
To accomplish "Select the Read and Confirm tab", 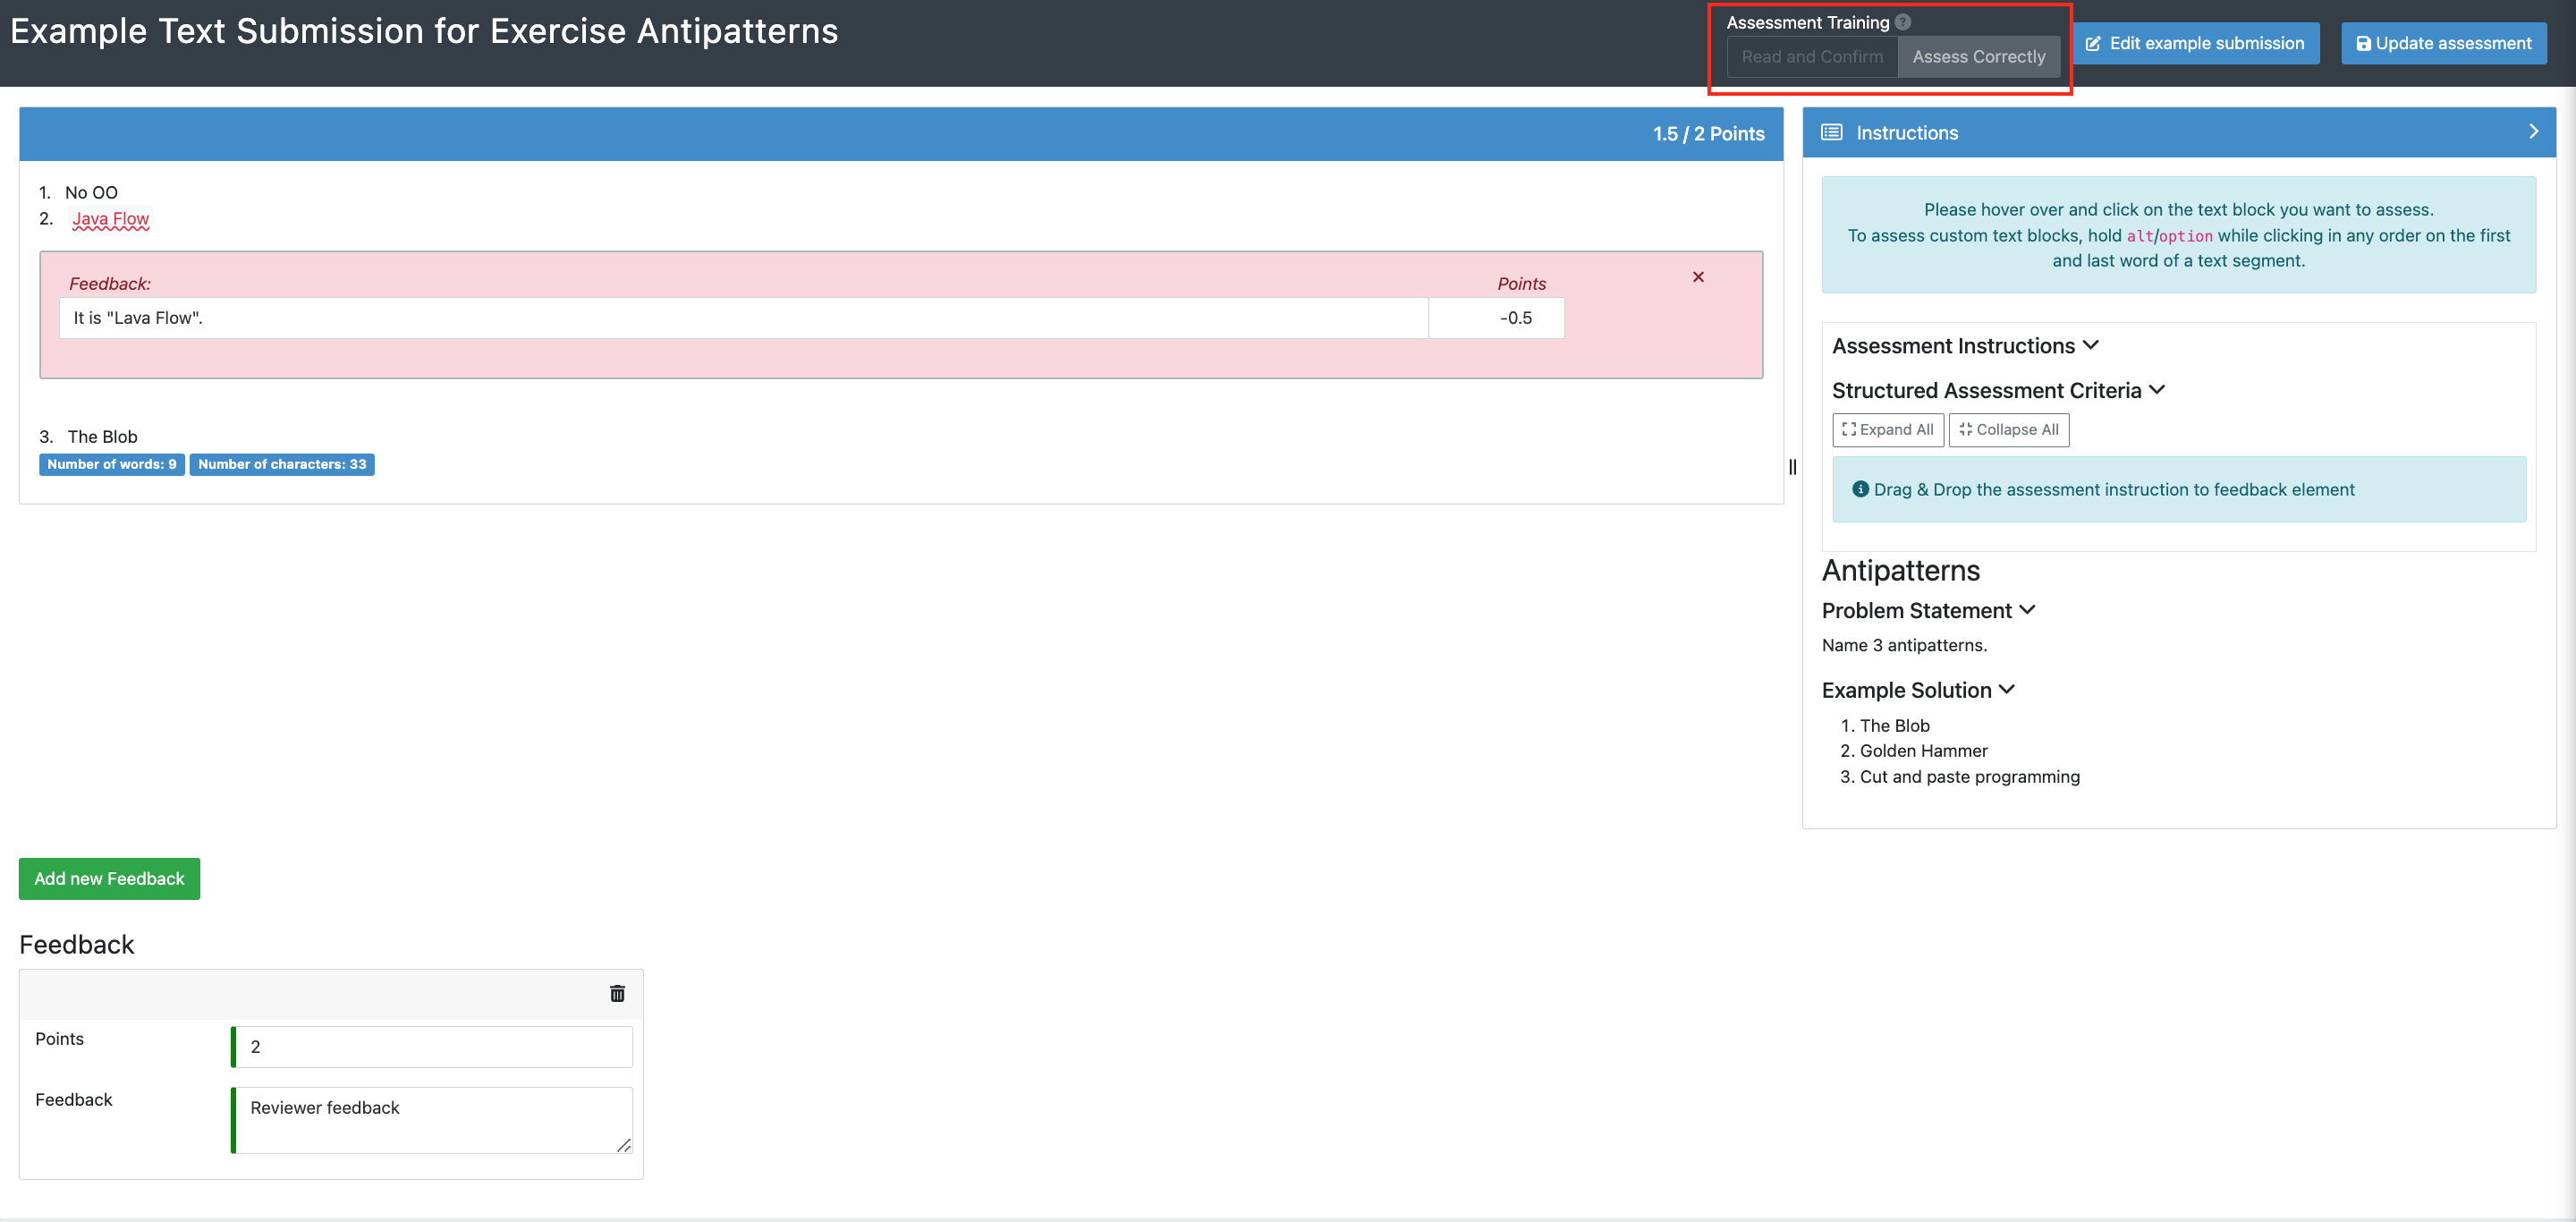I will point(1812,57).
